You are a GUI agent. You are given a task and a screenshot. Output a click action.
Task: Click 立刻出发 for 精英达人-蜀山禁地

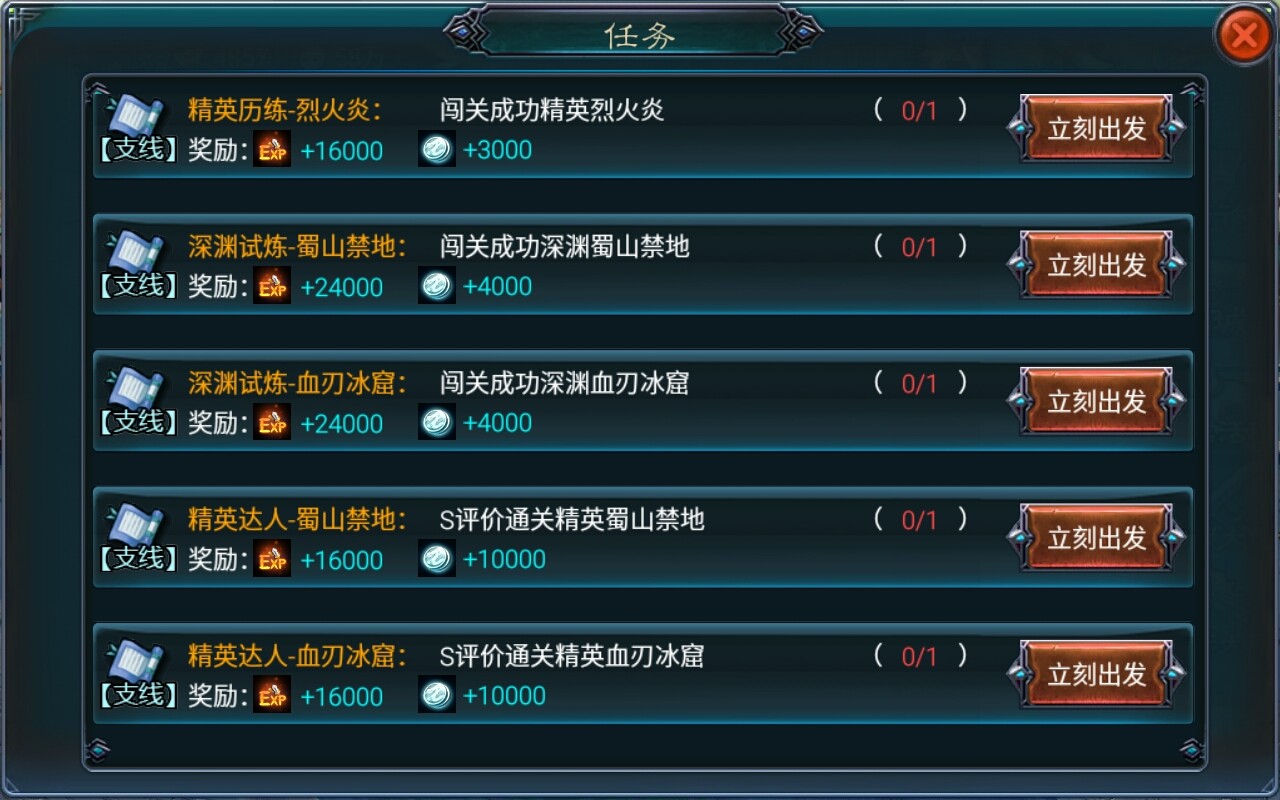click(x=1096, y=538)
